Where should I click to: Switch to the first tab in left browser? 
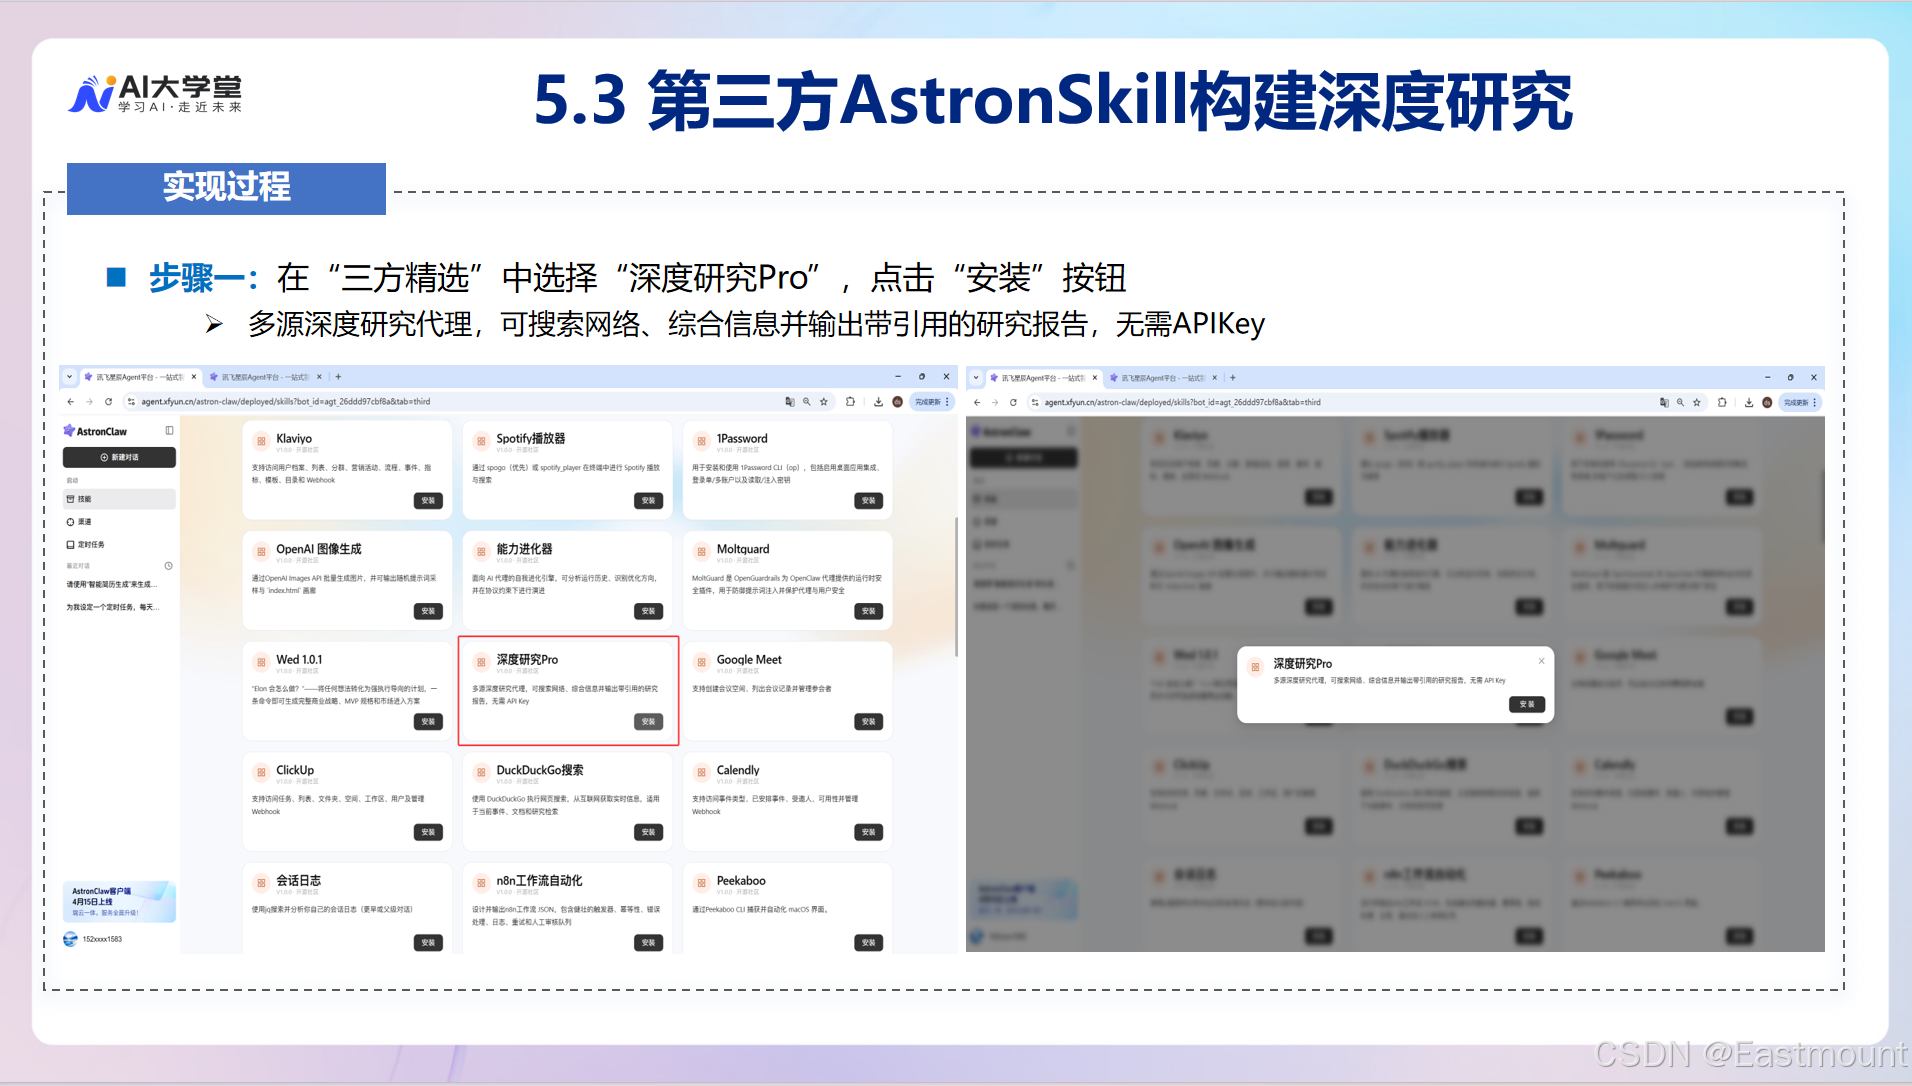141,377
